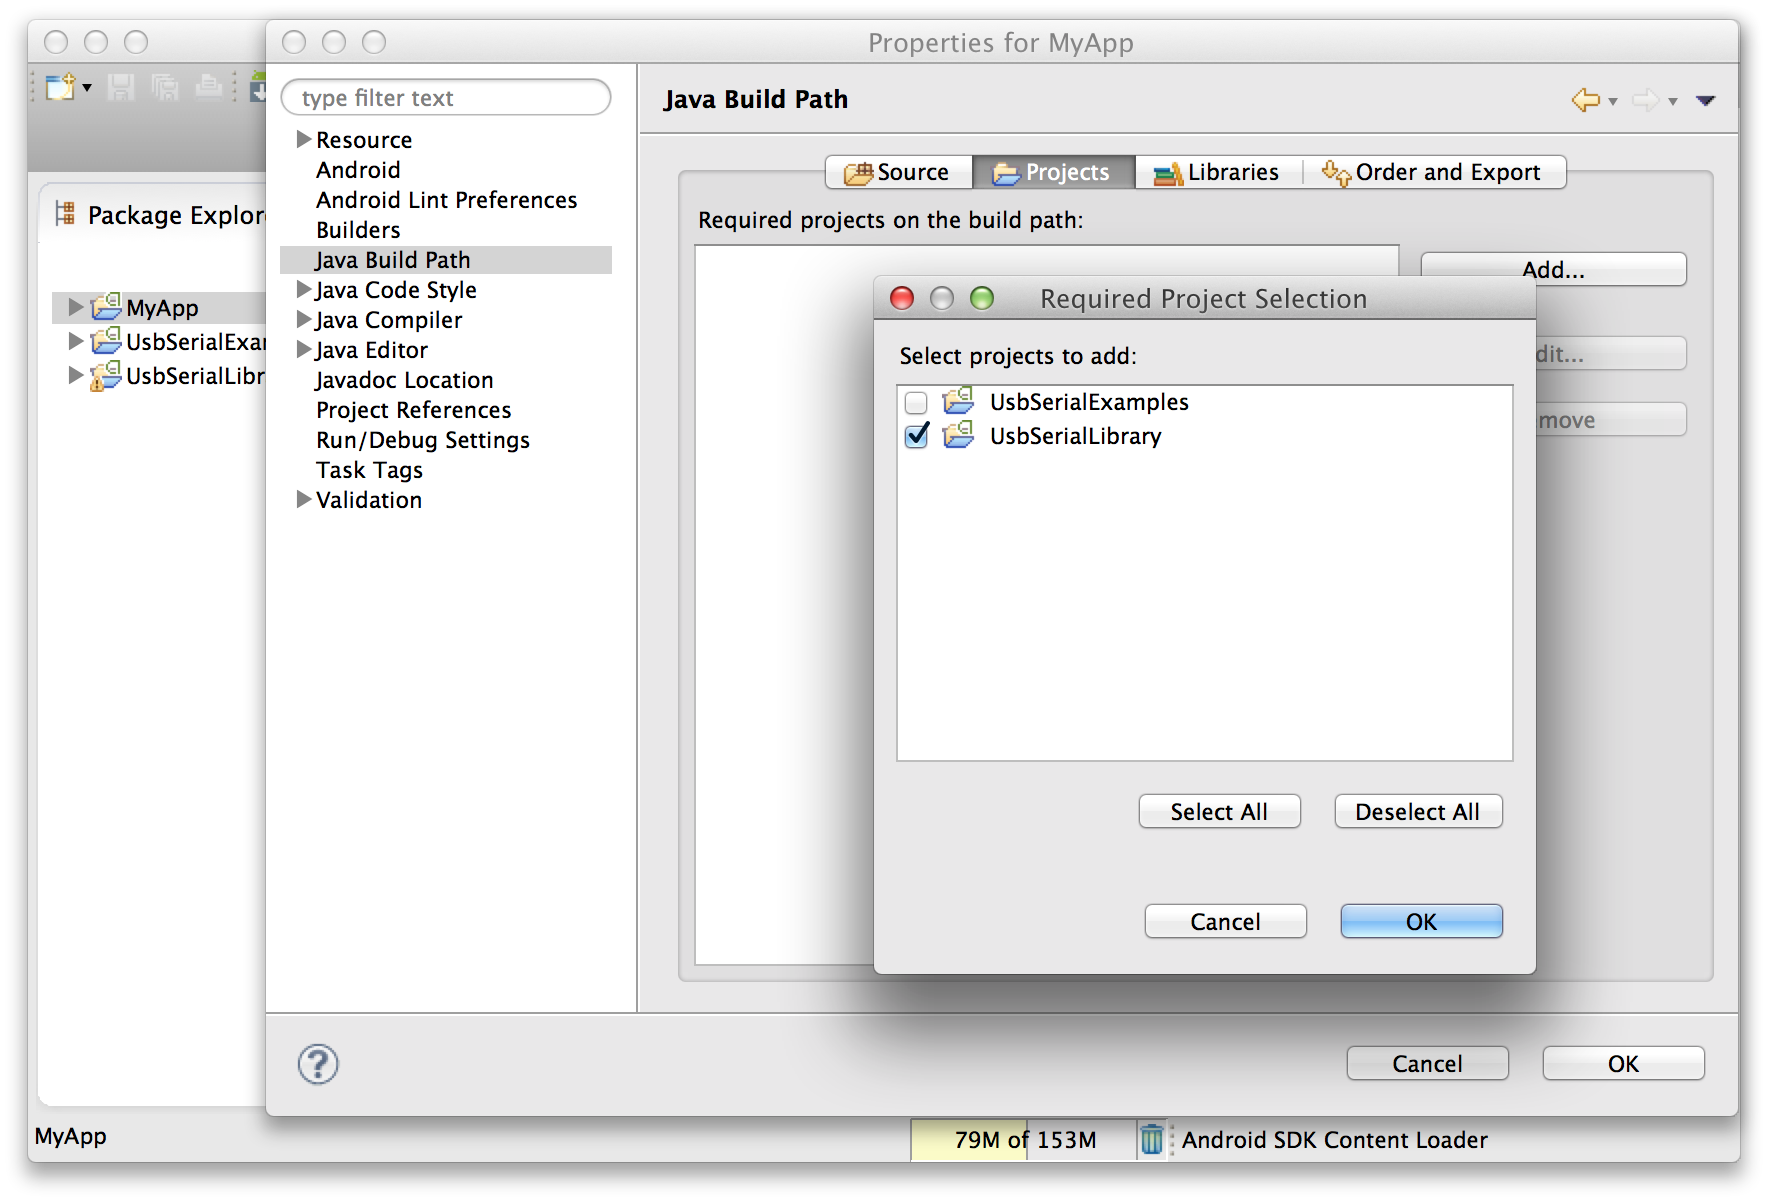1768x1202 pixels.
Task: Click the Deselect All button
Action: 1417,811
